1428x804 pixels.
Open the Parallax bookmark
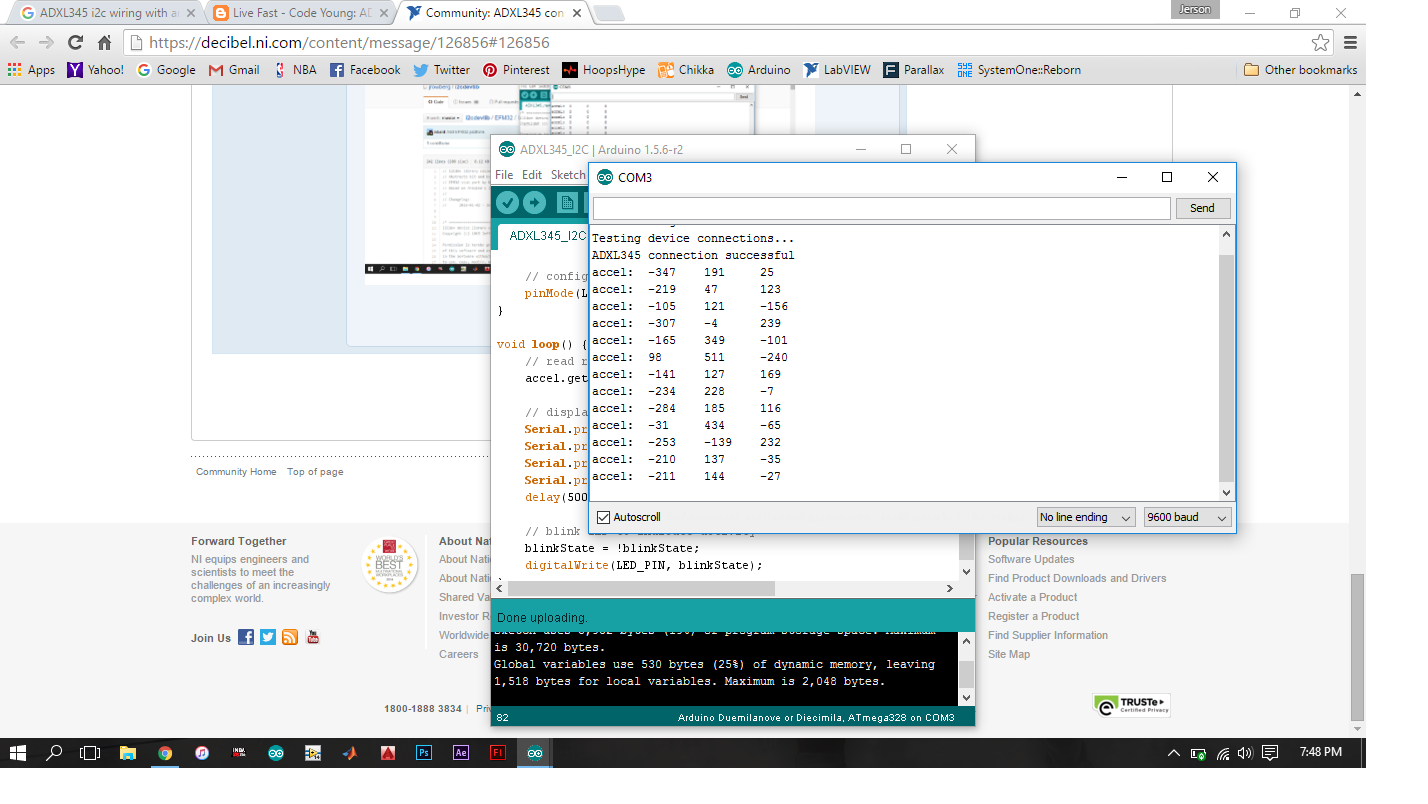(x=913, y=70)
